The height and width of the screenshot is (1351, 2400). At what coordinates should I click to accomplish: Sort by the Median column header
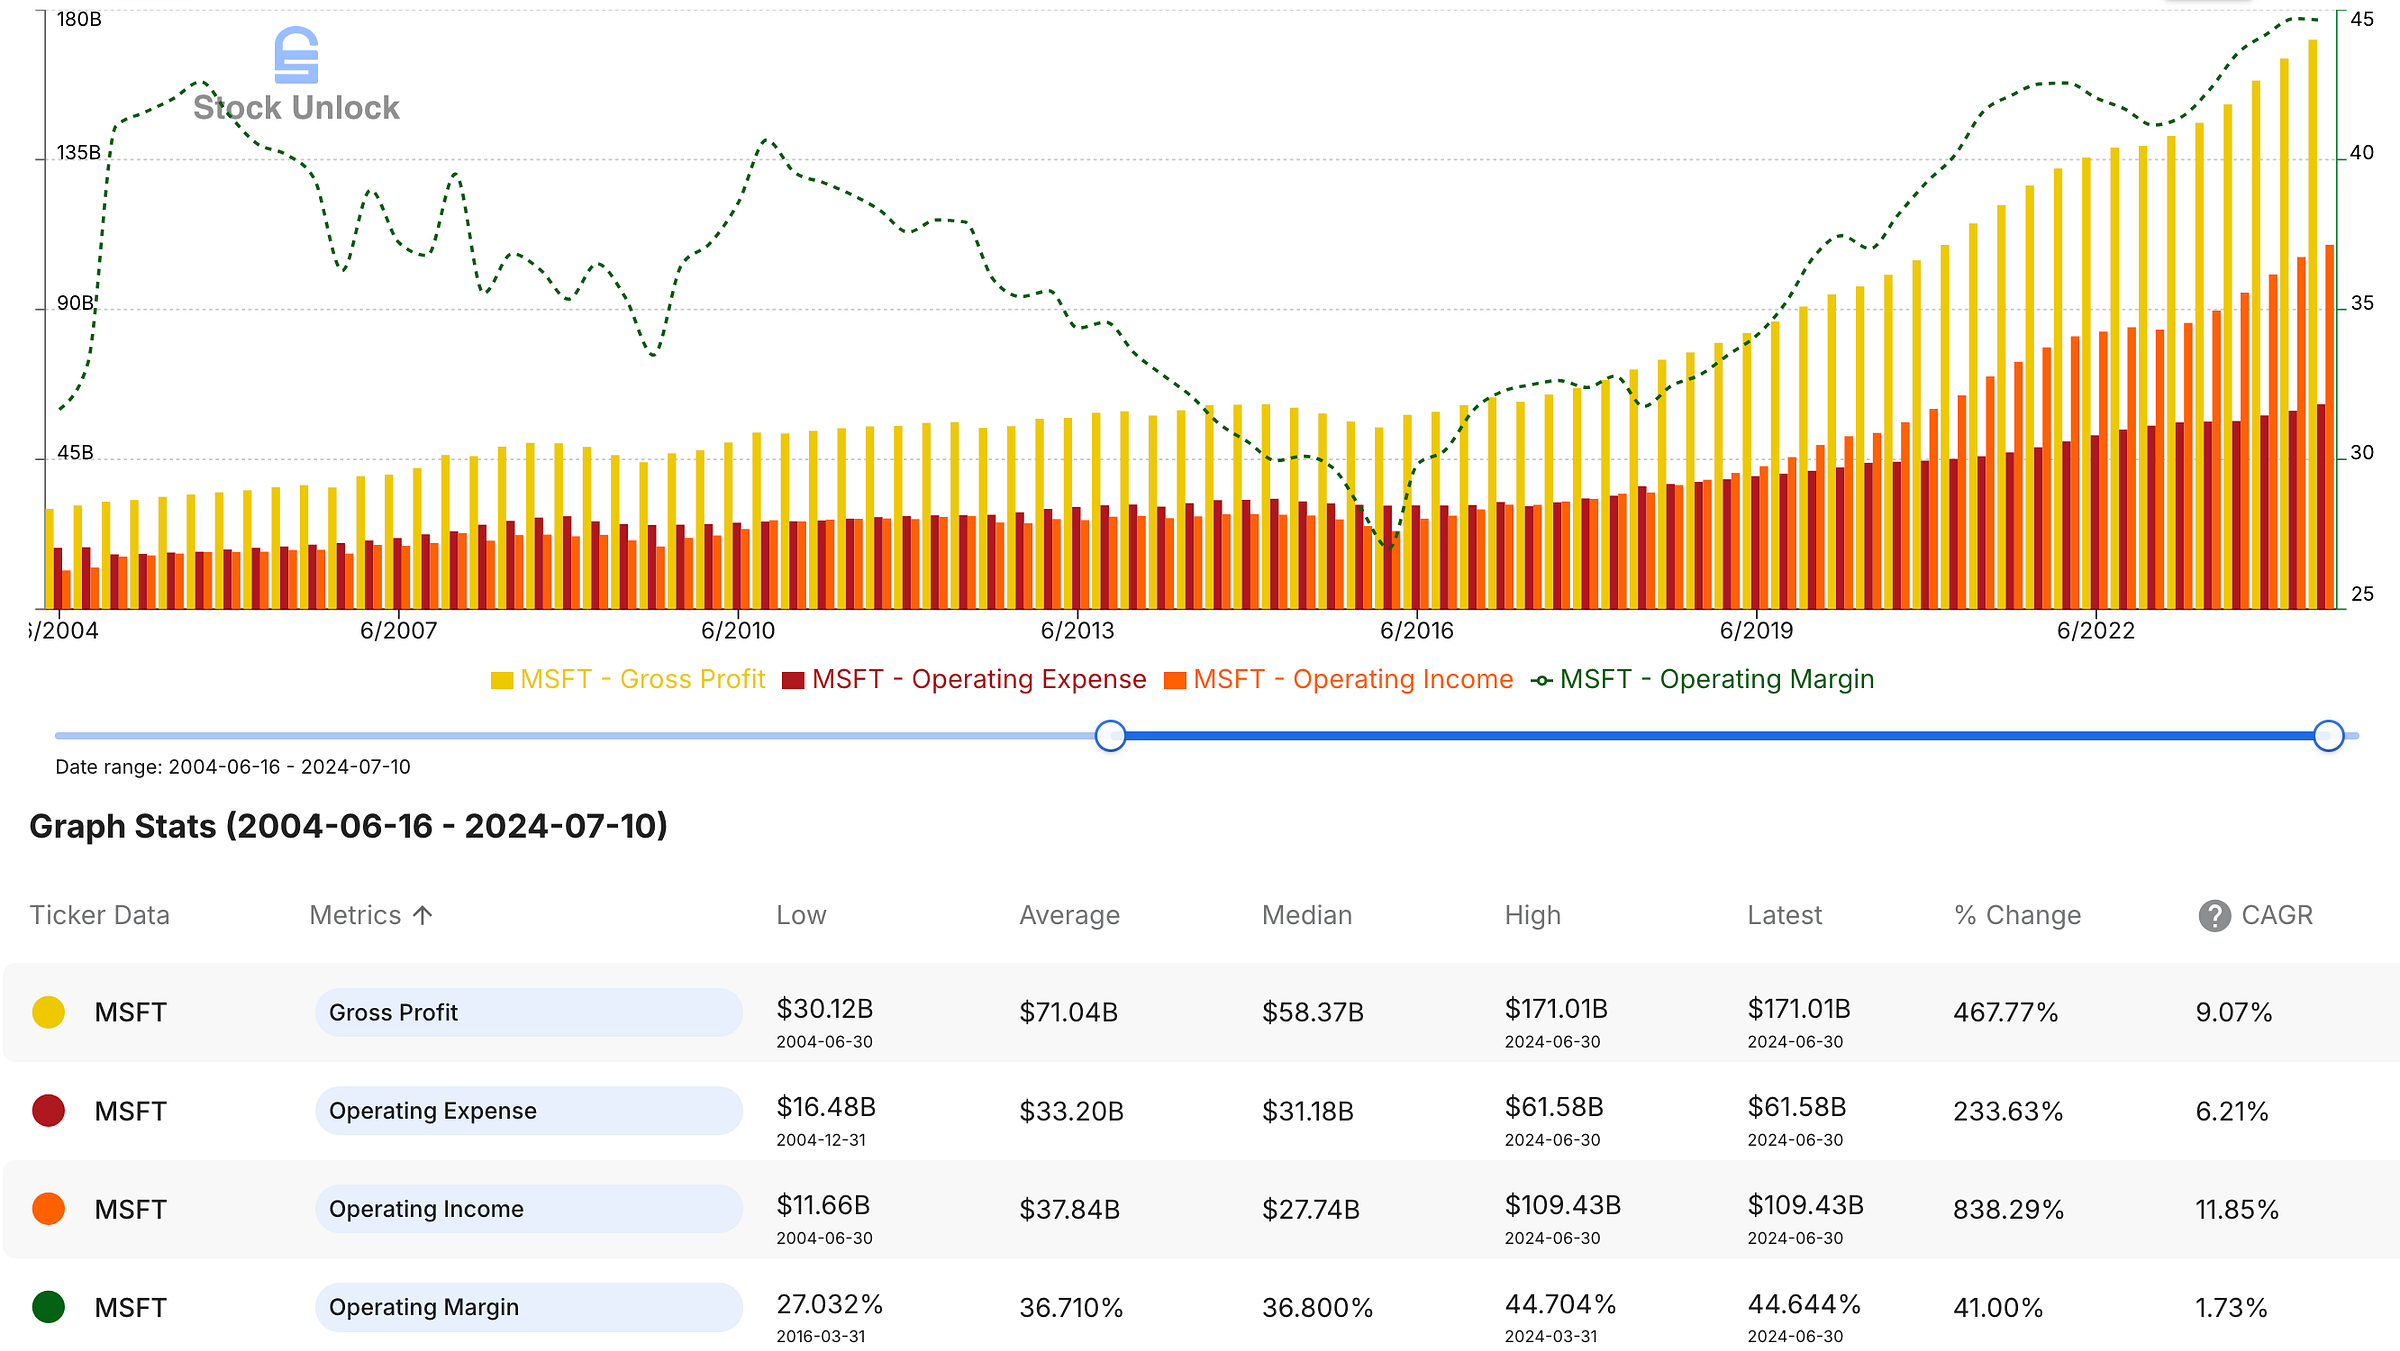(1307, 915)
